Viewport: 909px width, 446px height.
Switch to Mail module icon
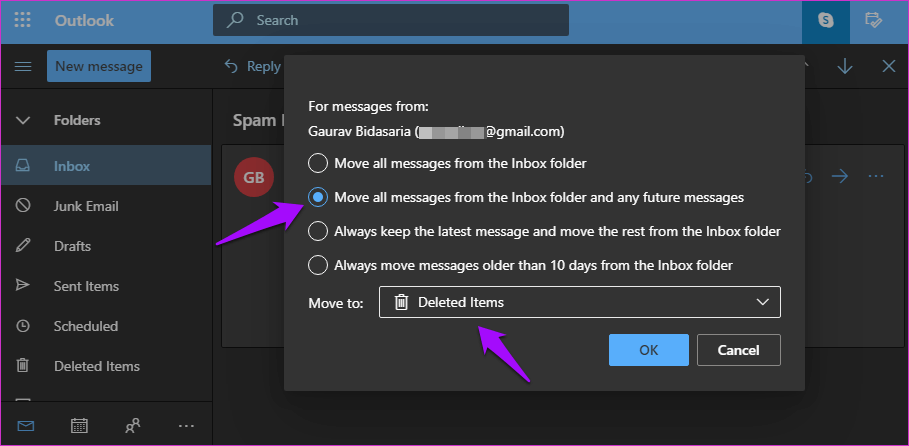tap(26, 426)
